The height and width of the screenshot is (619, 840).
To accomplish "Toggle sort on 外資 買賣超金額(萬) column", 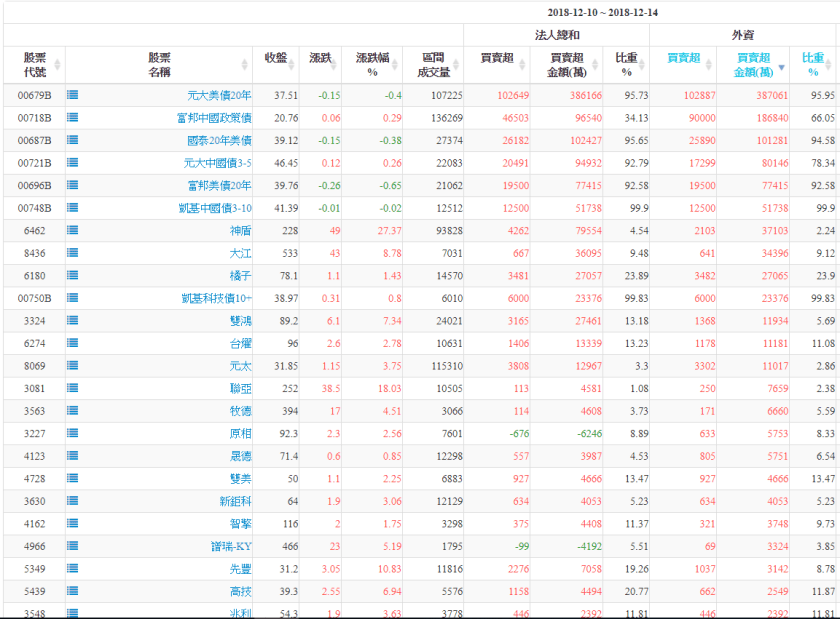I will (x=753, y=65).
